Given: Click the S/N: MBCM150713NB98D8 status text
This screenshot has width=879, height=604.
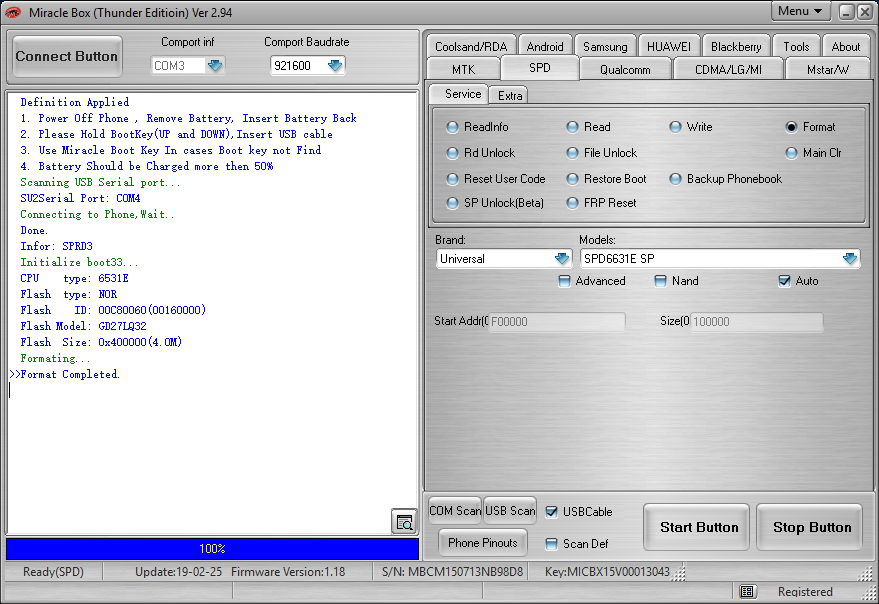Looking at the screenshot, I should pos(452,571).
